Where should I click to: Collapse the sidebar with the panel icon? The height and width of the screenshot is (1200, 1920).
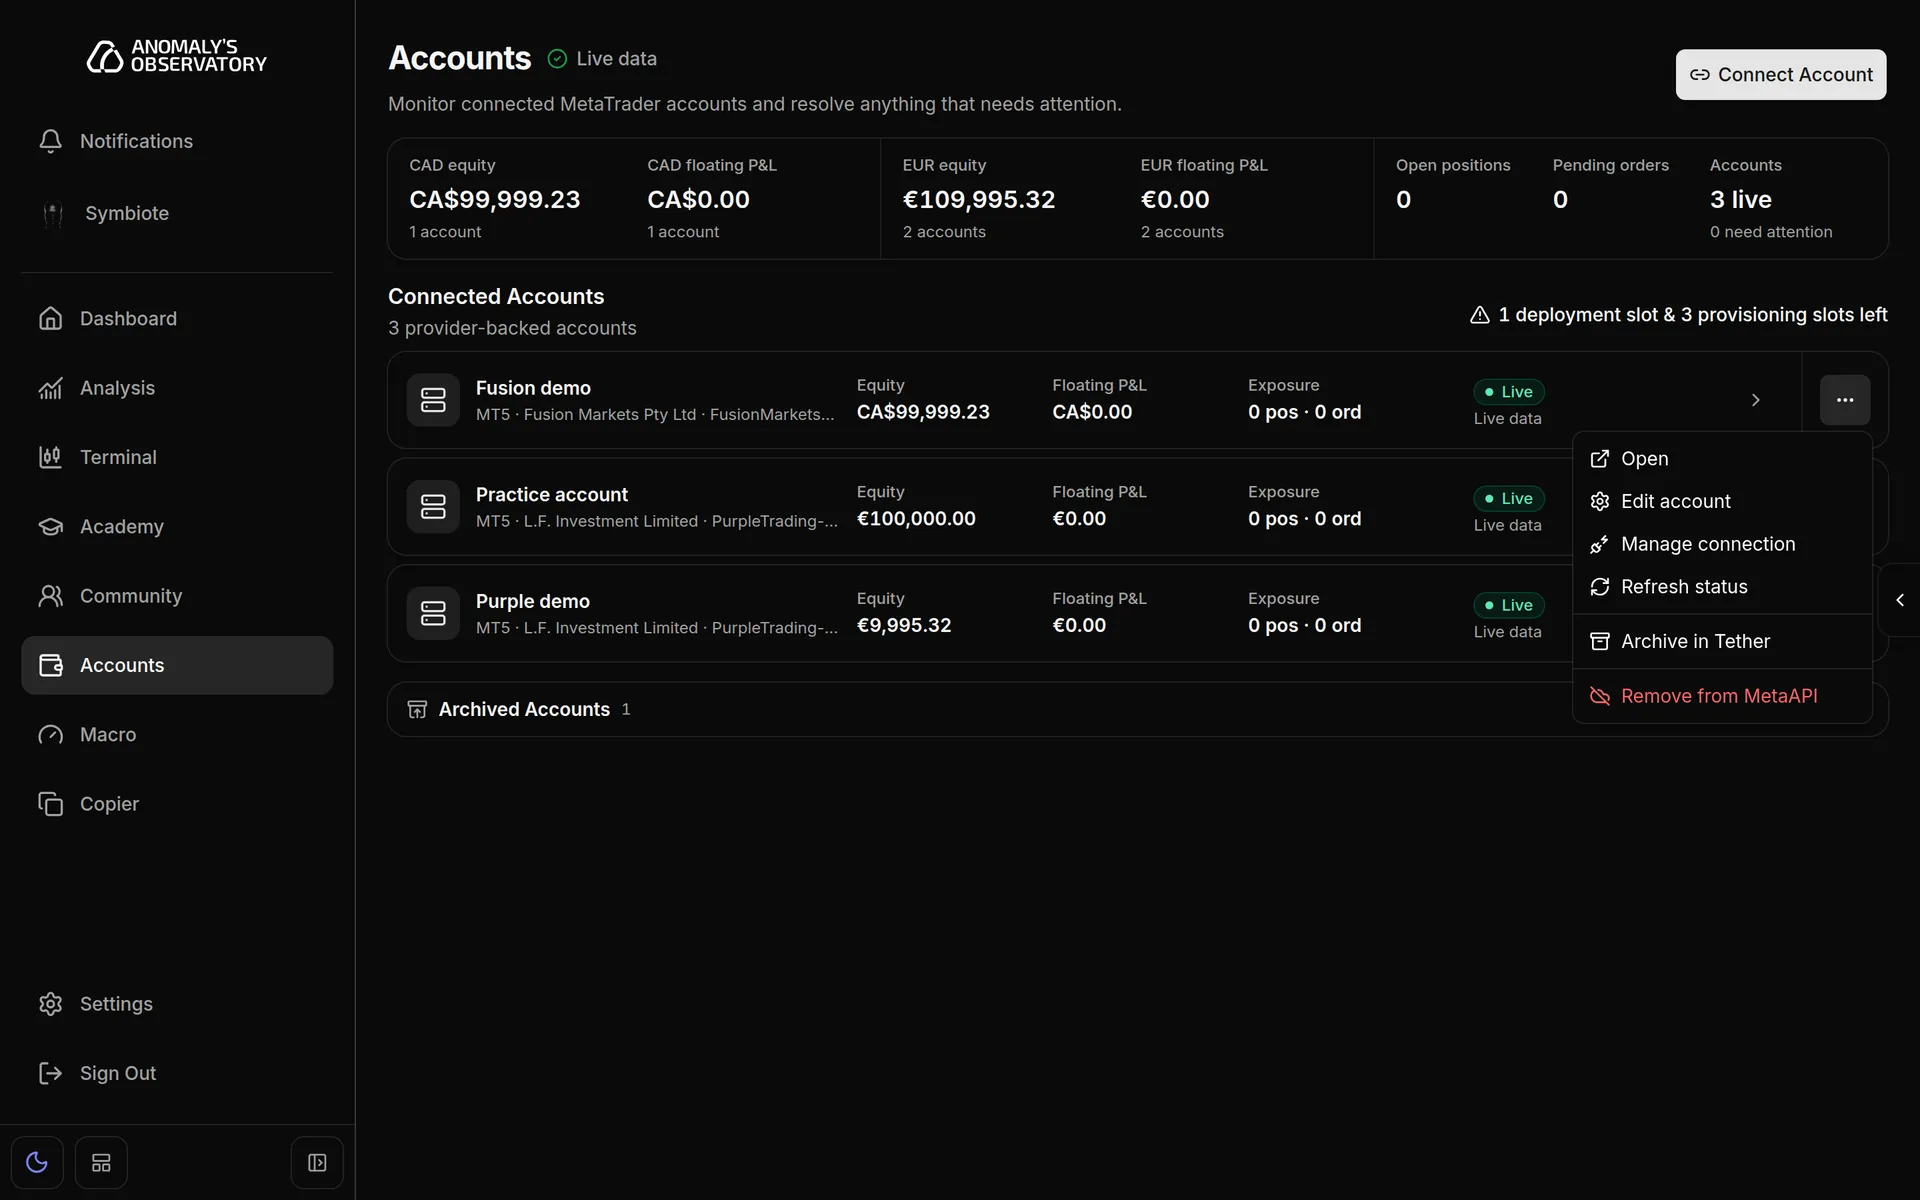pos(317,1162)
